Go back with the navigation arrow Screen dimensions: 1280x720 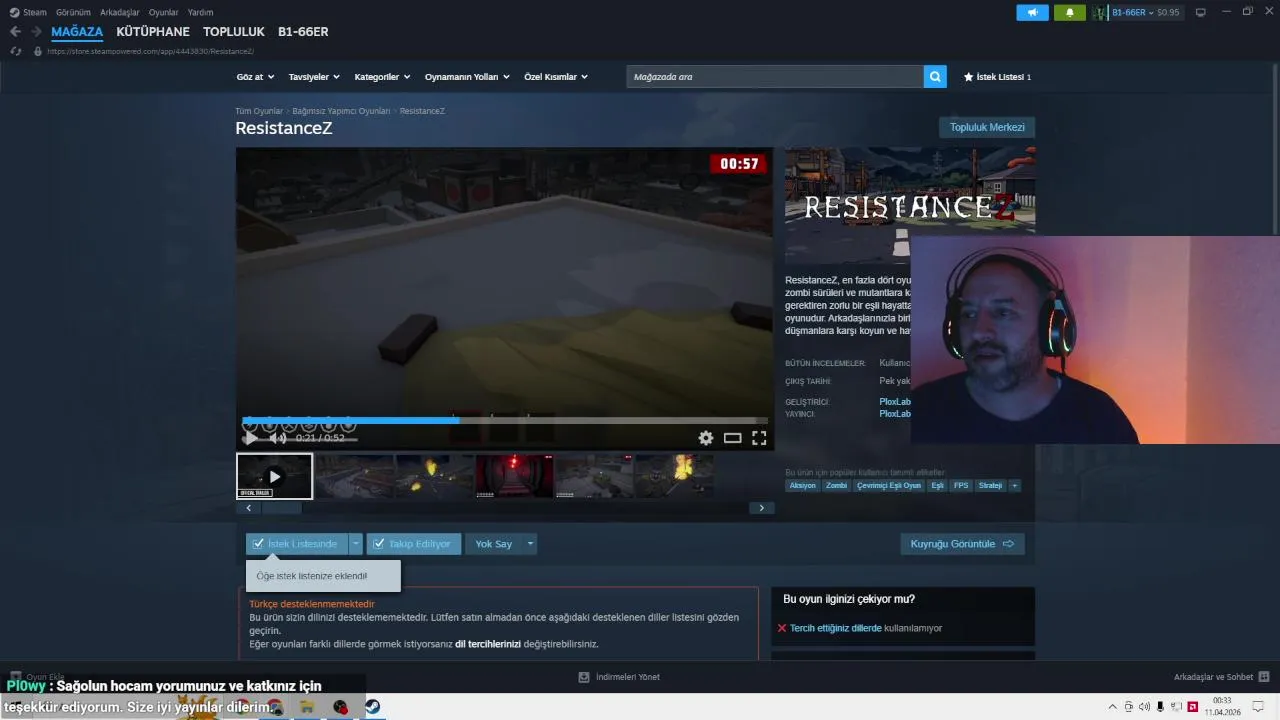[x=15, y=32]
